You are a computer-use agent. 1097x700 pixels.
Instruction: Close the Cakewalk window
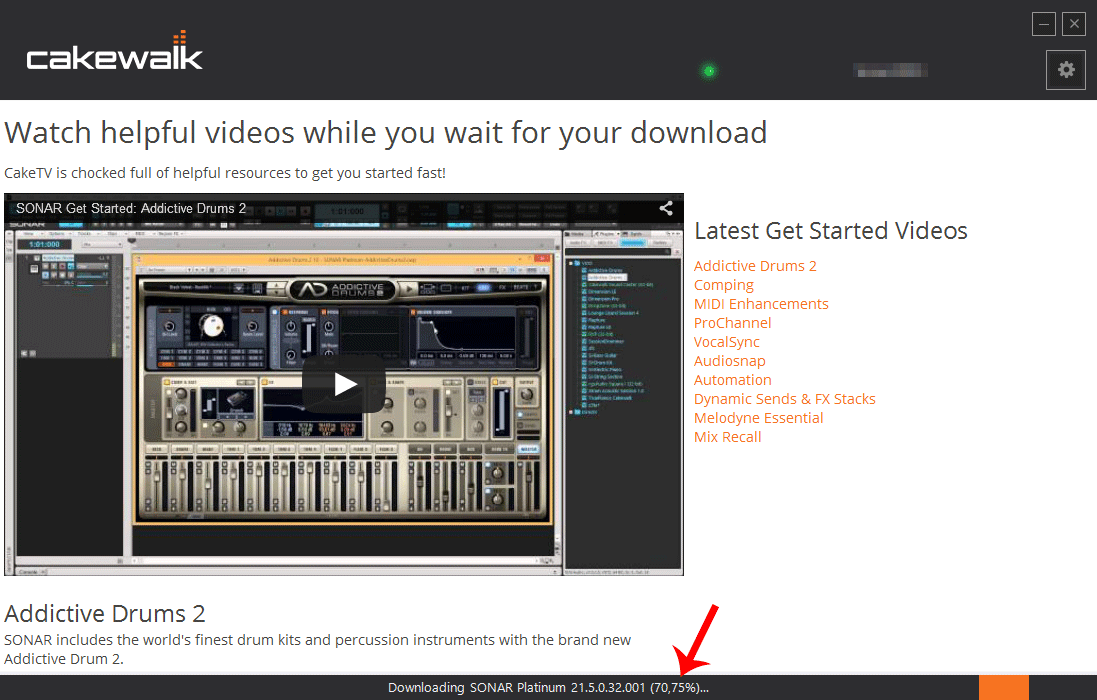tap(1074, 24)
